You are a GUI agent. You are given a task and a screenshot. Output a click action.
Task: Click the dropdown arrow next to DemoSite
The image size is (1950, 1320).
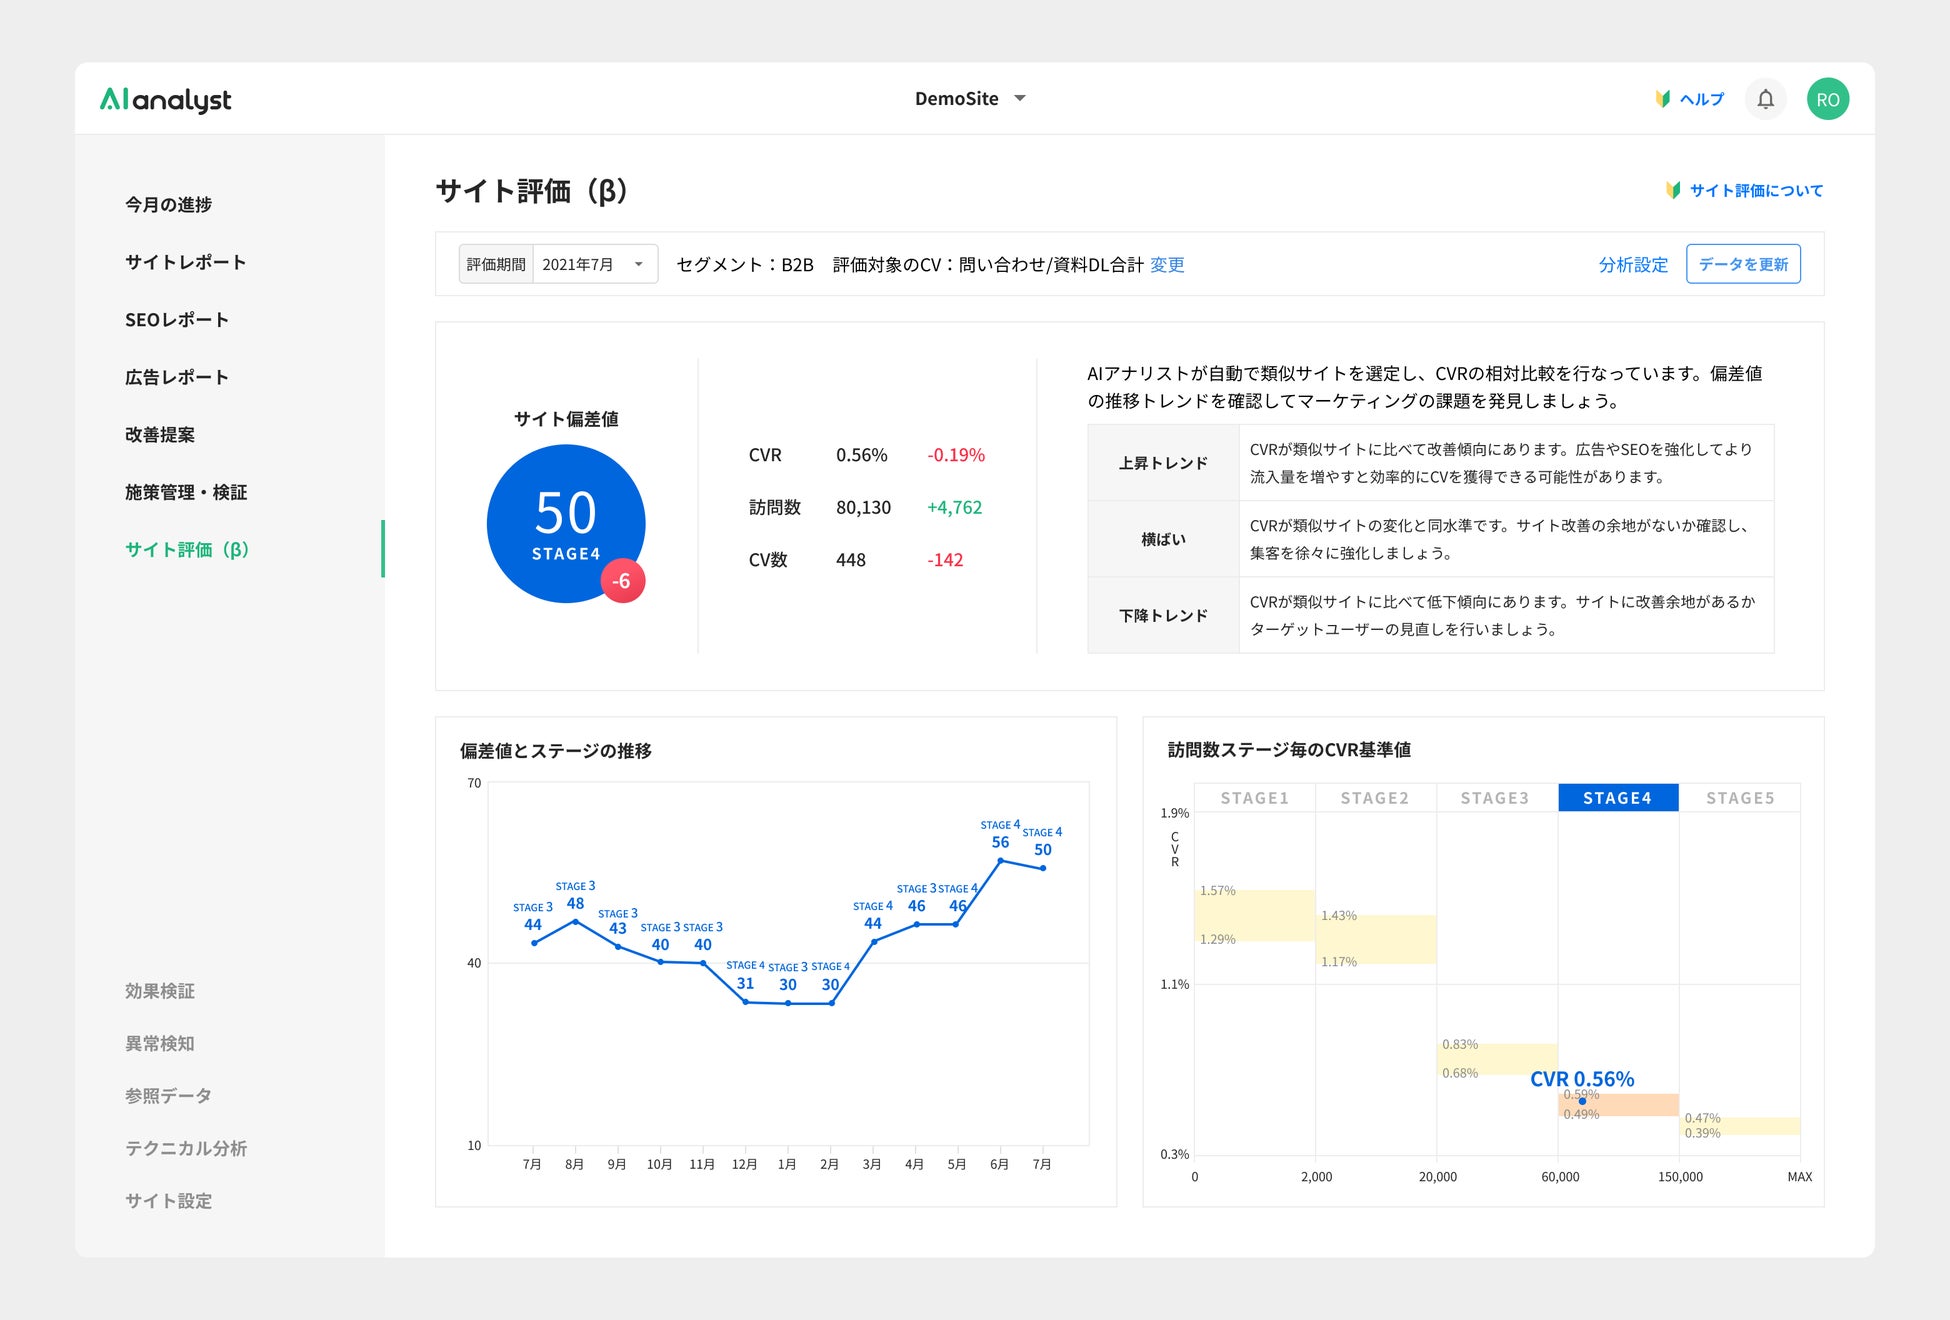coord(1020,99)
